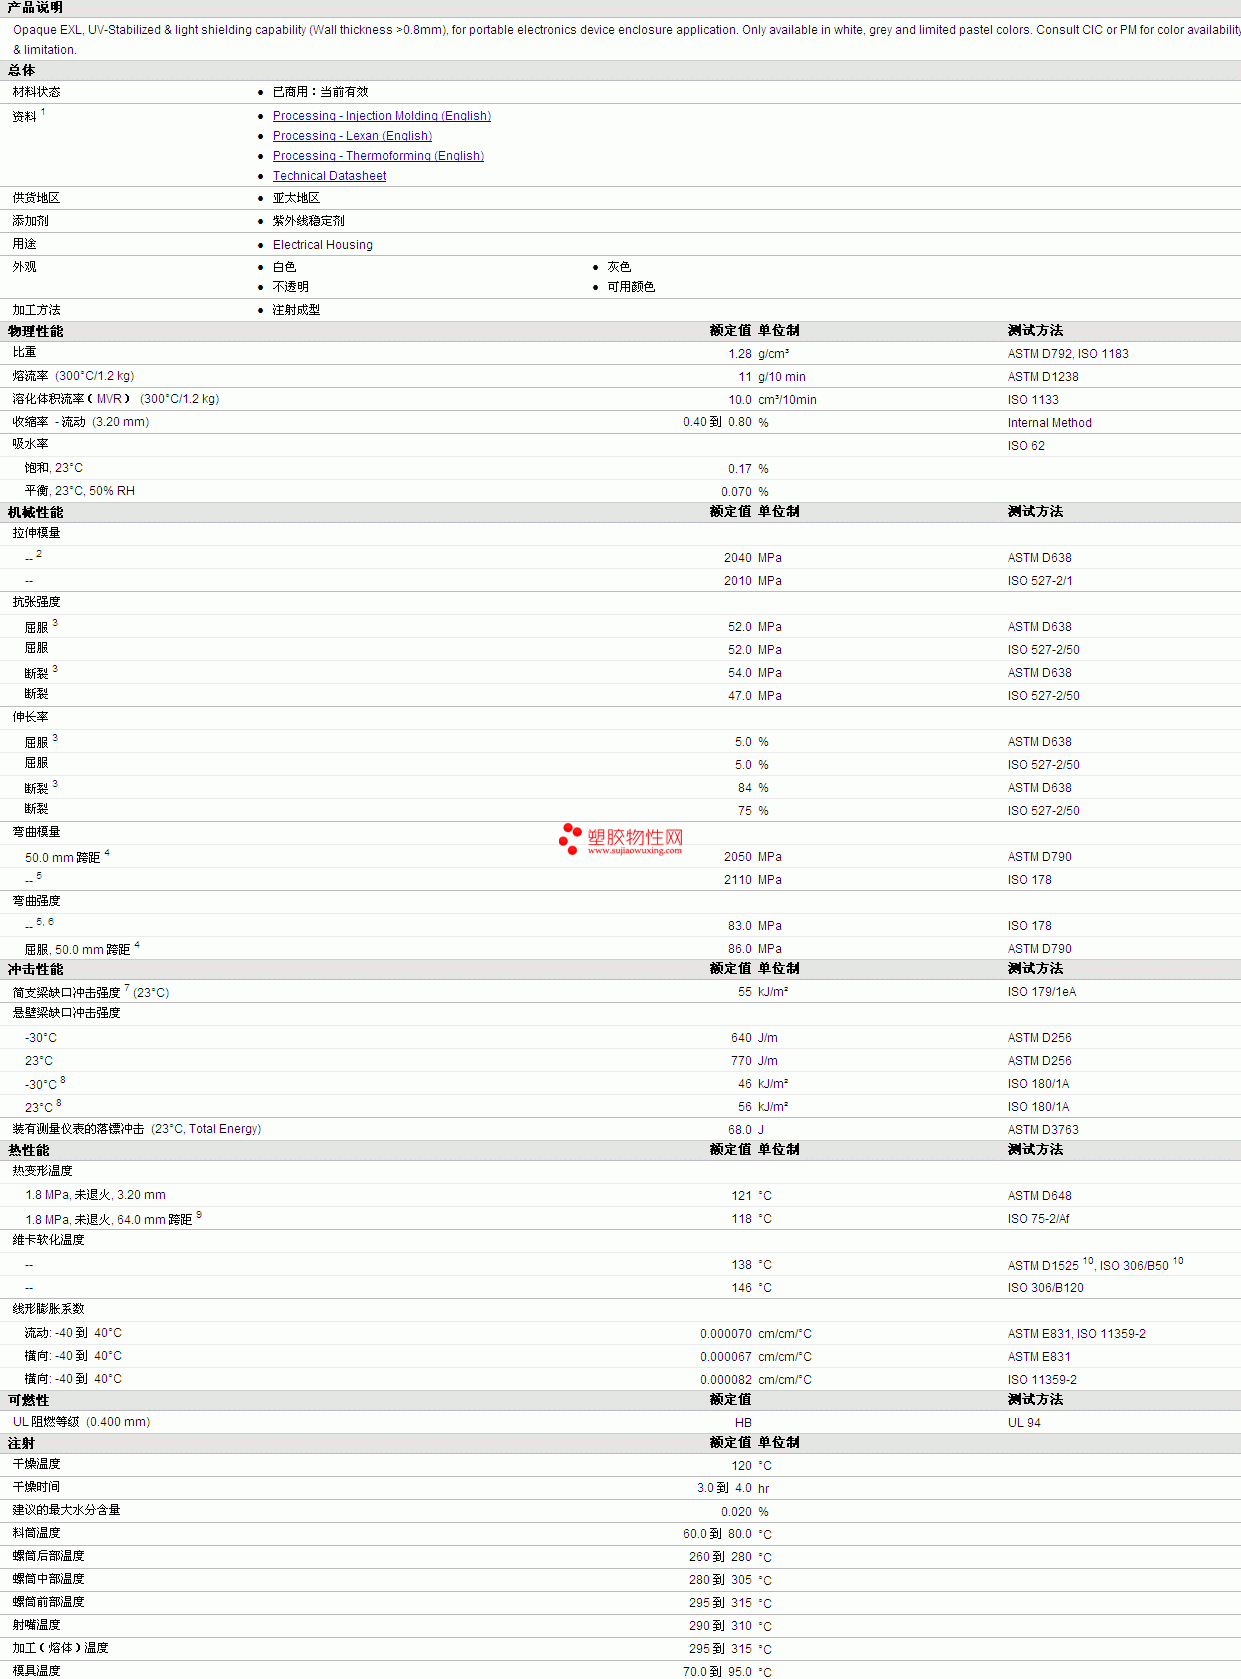Select the elongation at break value 75
This screenshot has height=1679, width=1241.
point(745,811)
